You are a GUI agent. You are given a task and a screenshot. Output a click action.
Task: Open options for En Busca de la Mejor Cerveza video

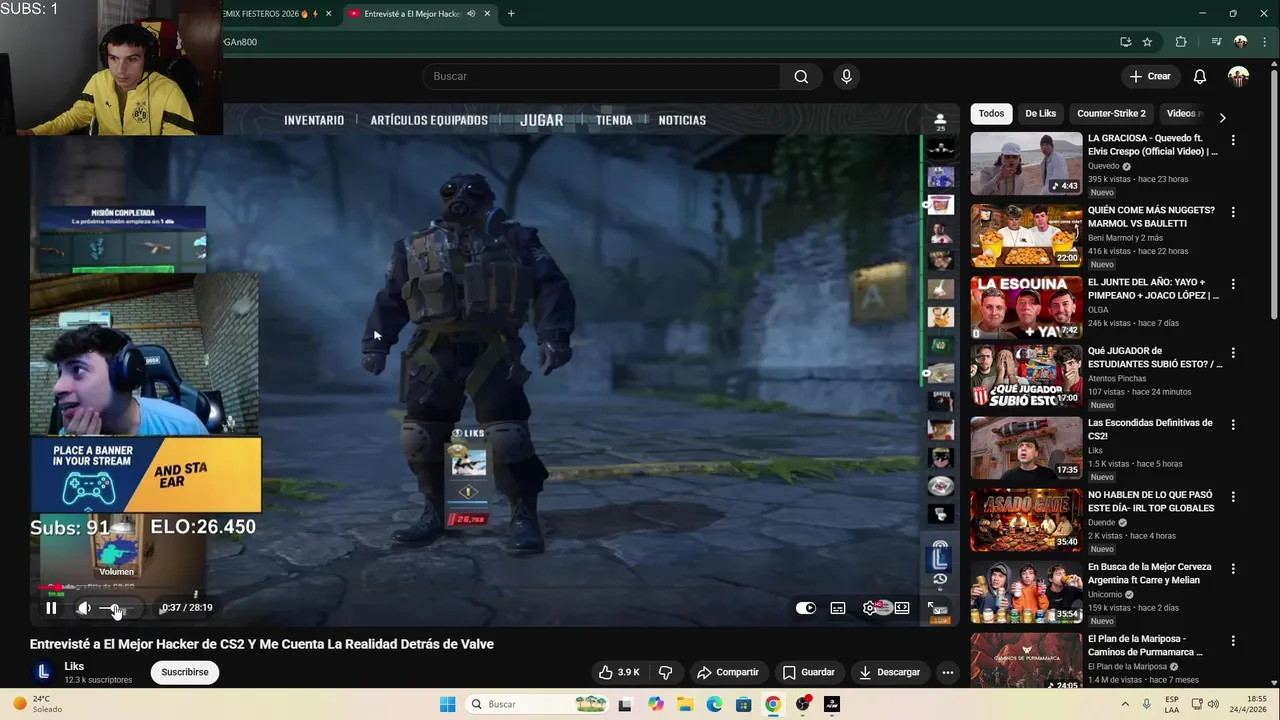(x=1233, y=570)
